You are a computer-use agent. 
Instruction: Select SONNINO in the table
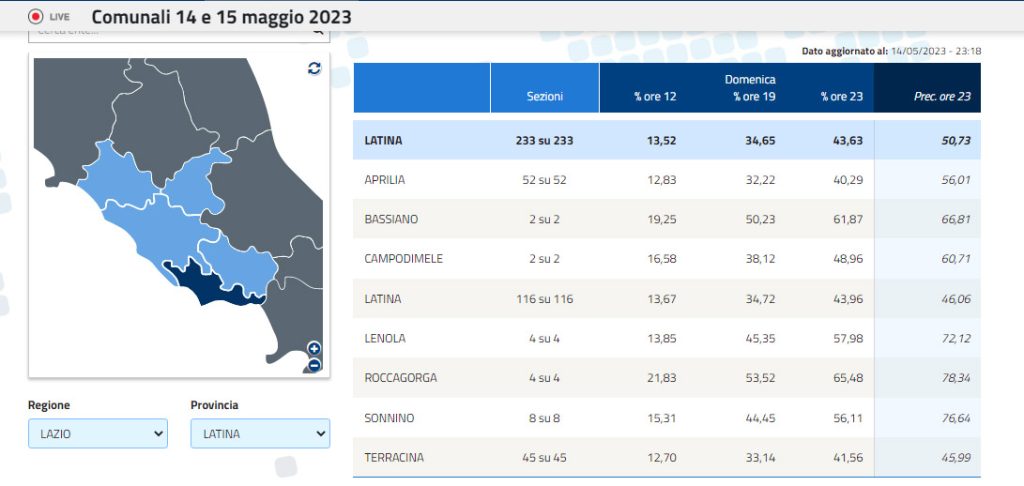(389, 418)
